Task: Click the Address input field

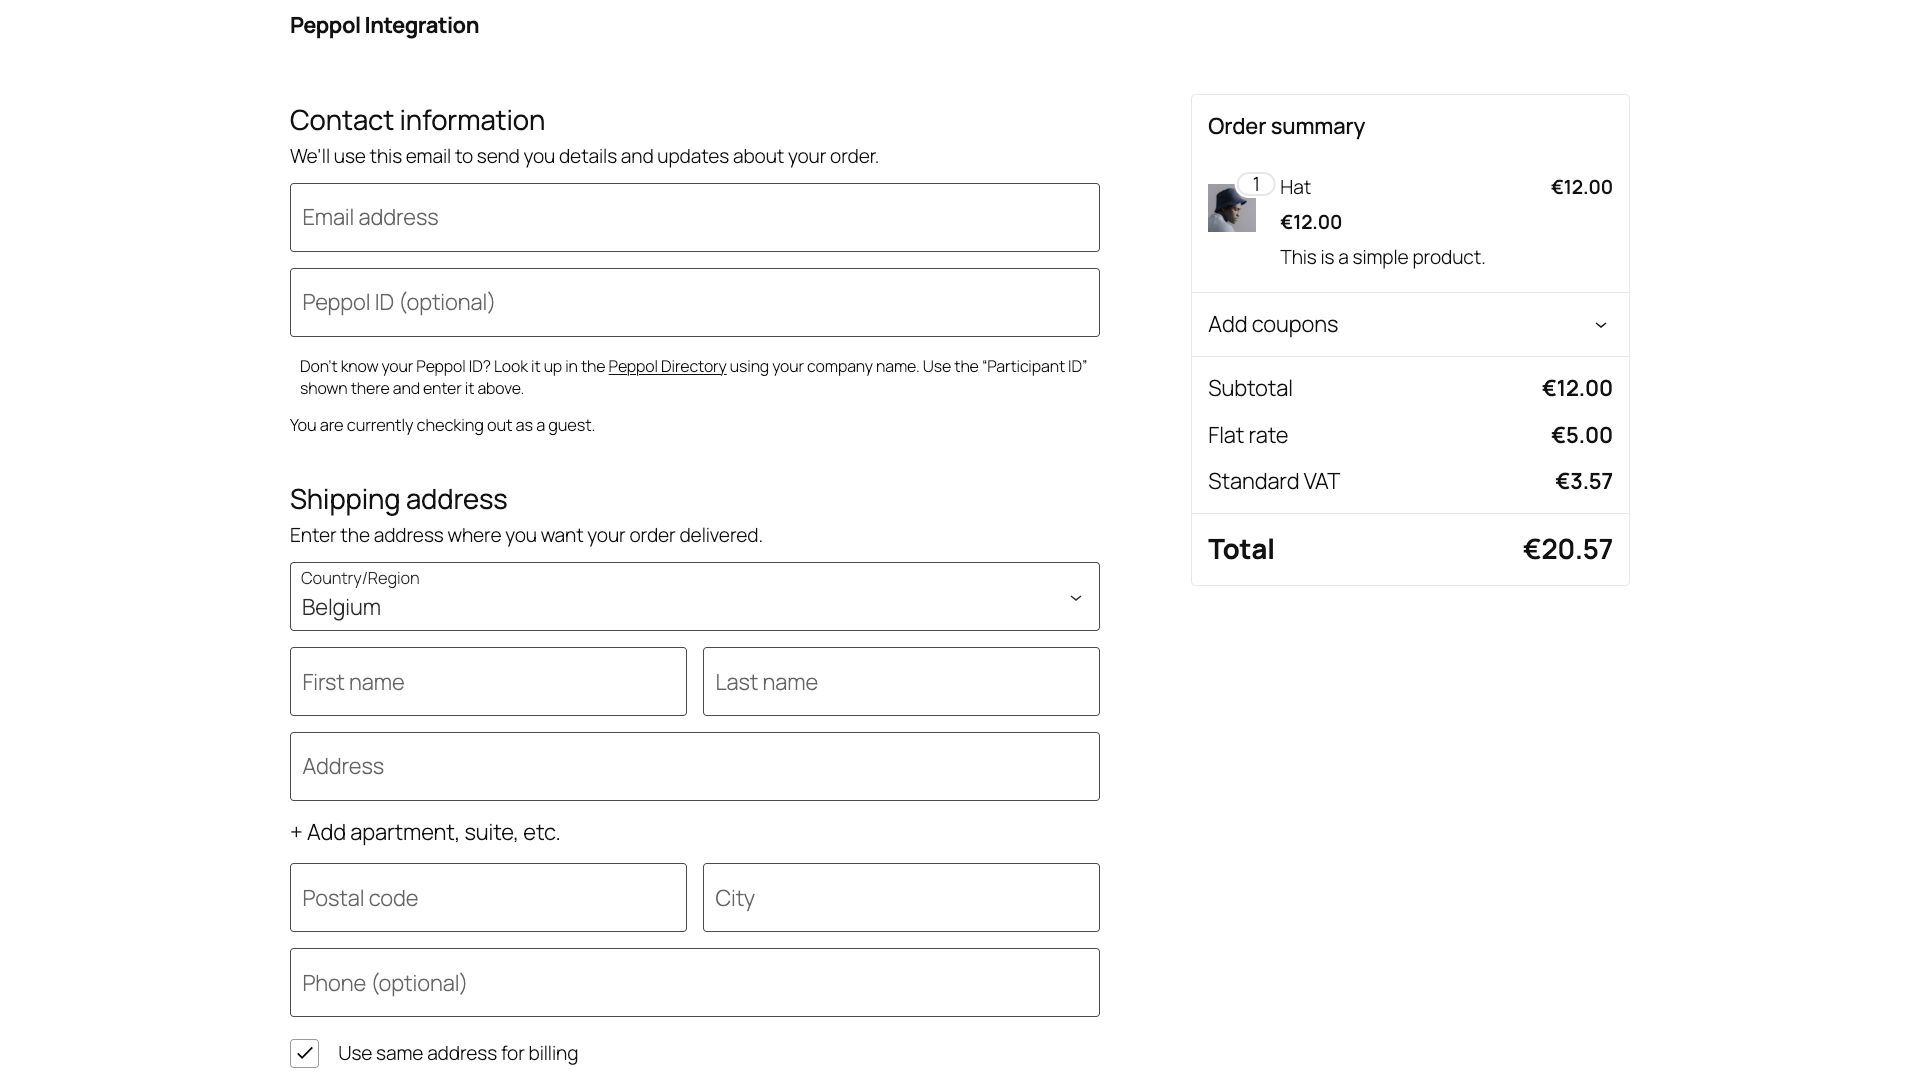Action: click(694, 766)
